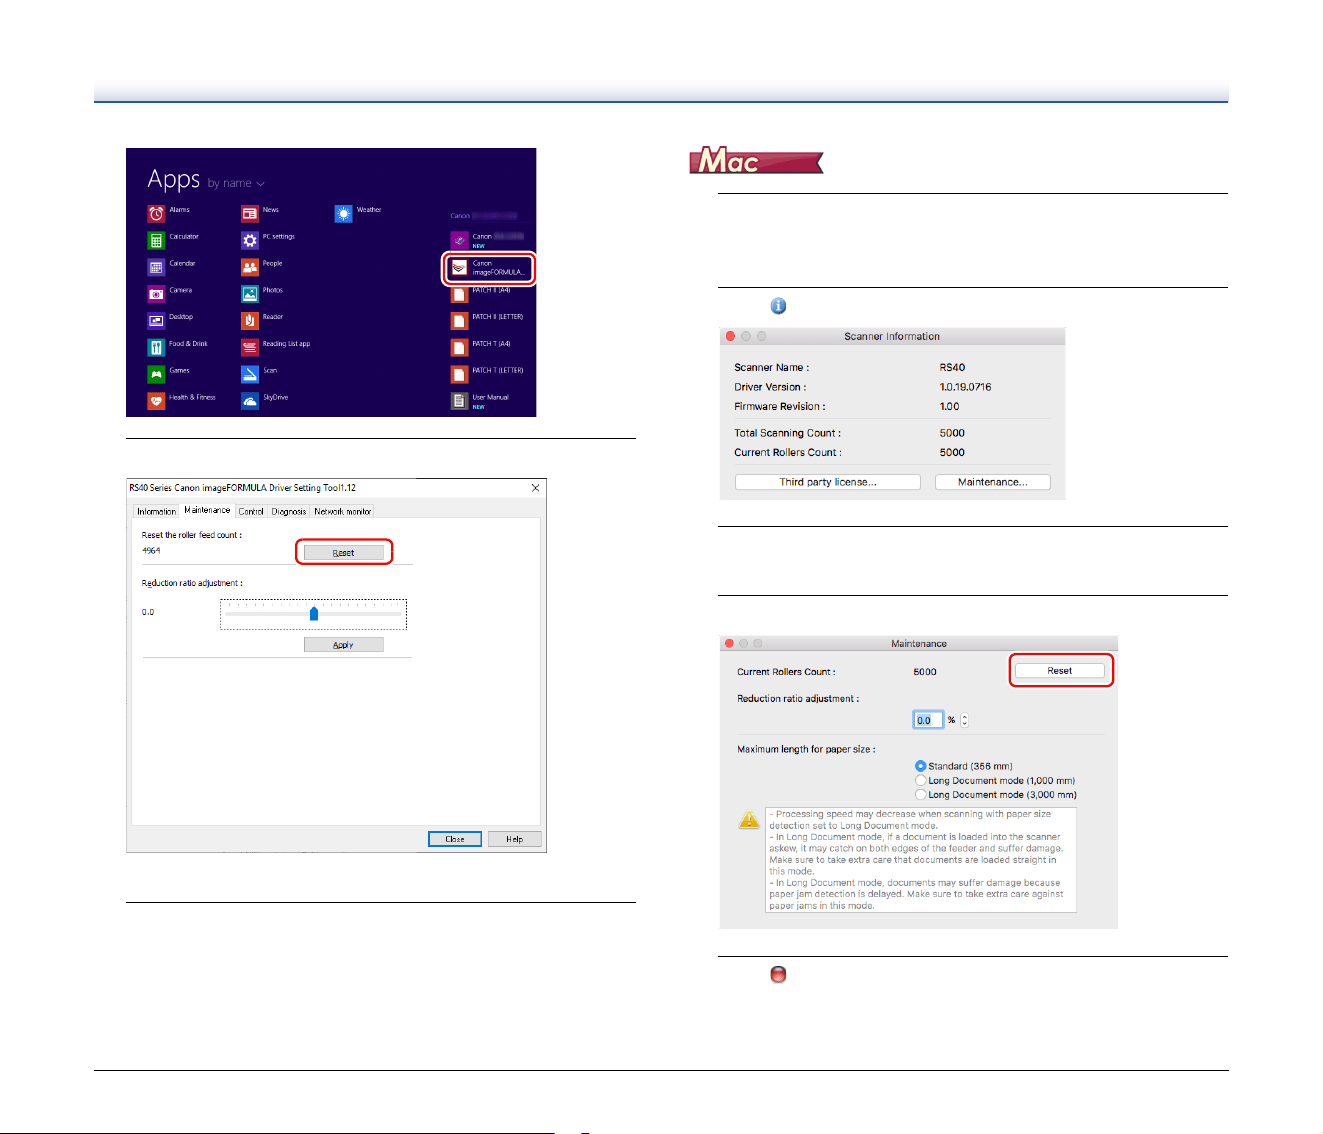1323x1134 pixels.
Task: Click Help in Driver Setting Tool
Action: pos(515,839)
